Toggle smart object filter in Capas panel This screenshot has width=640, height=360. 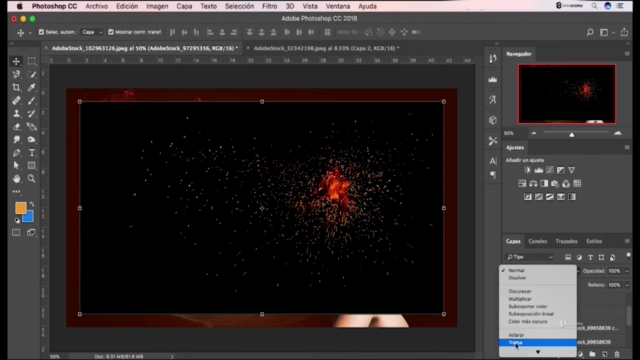pos(613,257)
